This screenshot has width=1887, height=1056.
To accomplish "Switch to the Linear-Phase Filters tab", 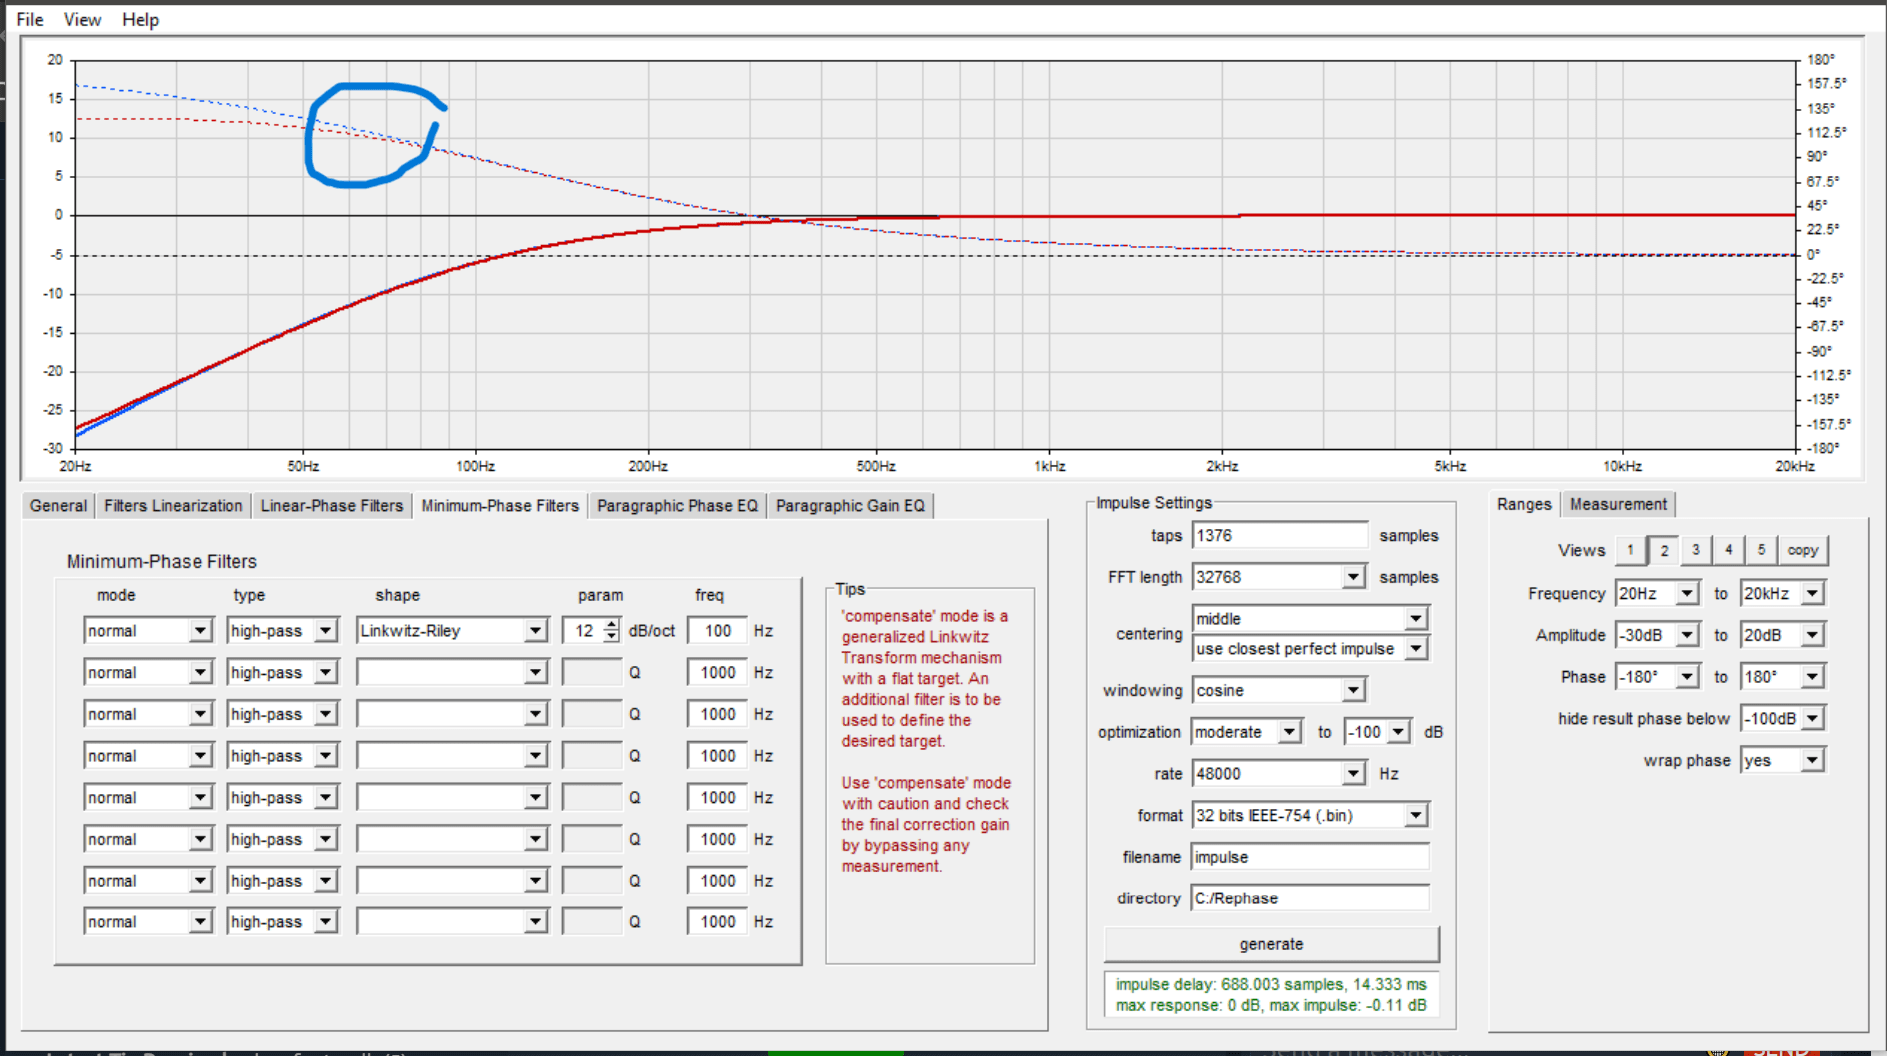I will coord(331,505).
